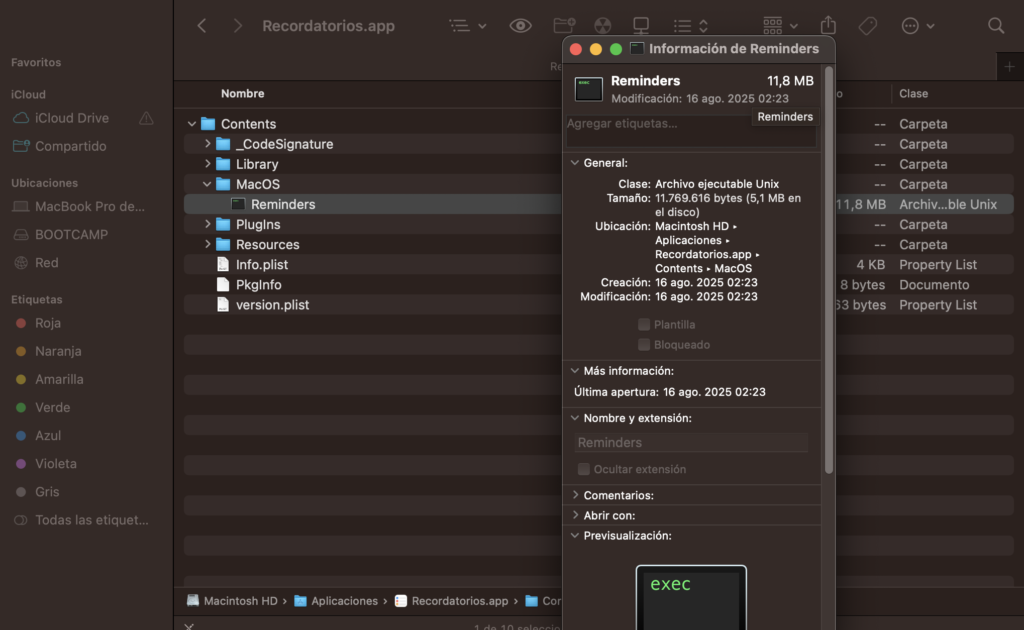The width and height of the screenshot is (1024, 630).
Task: Click the burn disc toolbar icon
Action: (x=602, y=26)
